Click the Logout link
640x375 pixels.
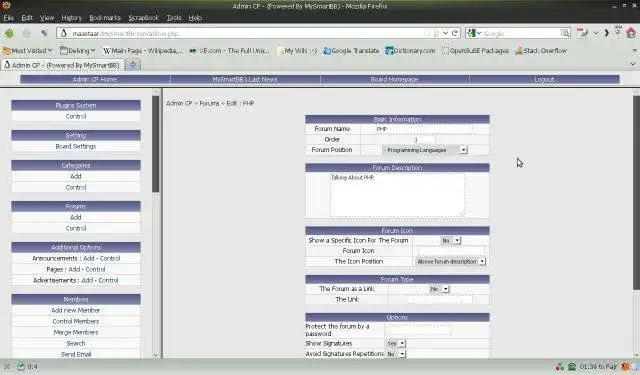click(544, 80)
